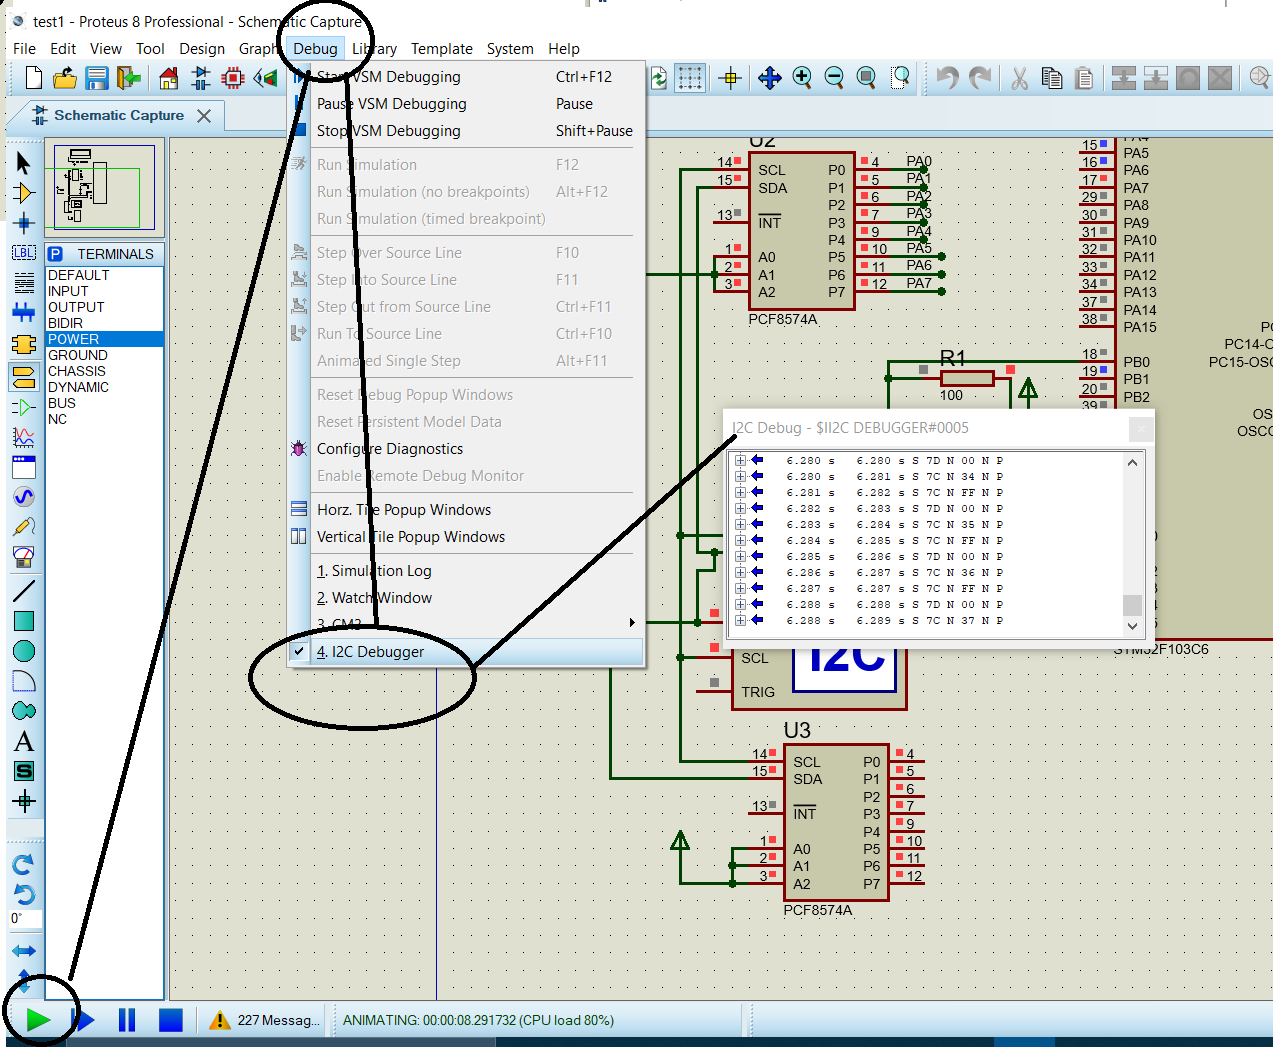
Task: Select the Device Pins Mode tool
Action: pyautogui.click(x=24, y=407)
